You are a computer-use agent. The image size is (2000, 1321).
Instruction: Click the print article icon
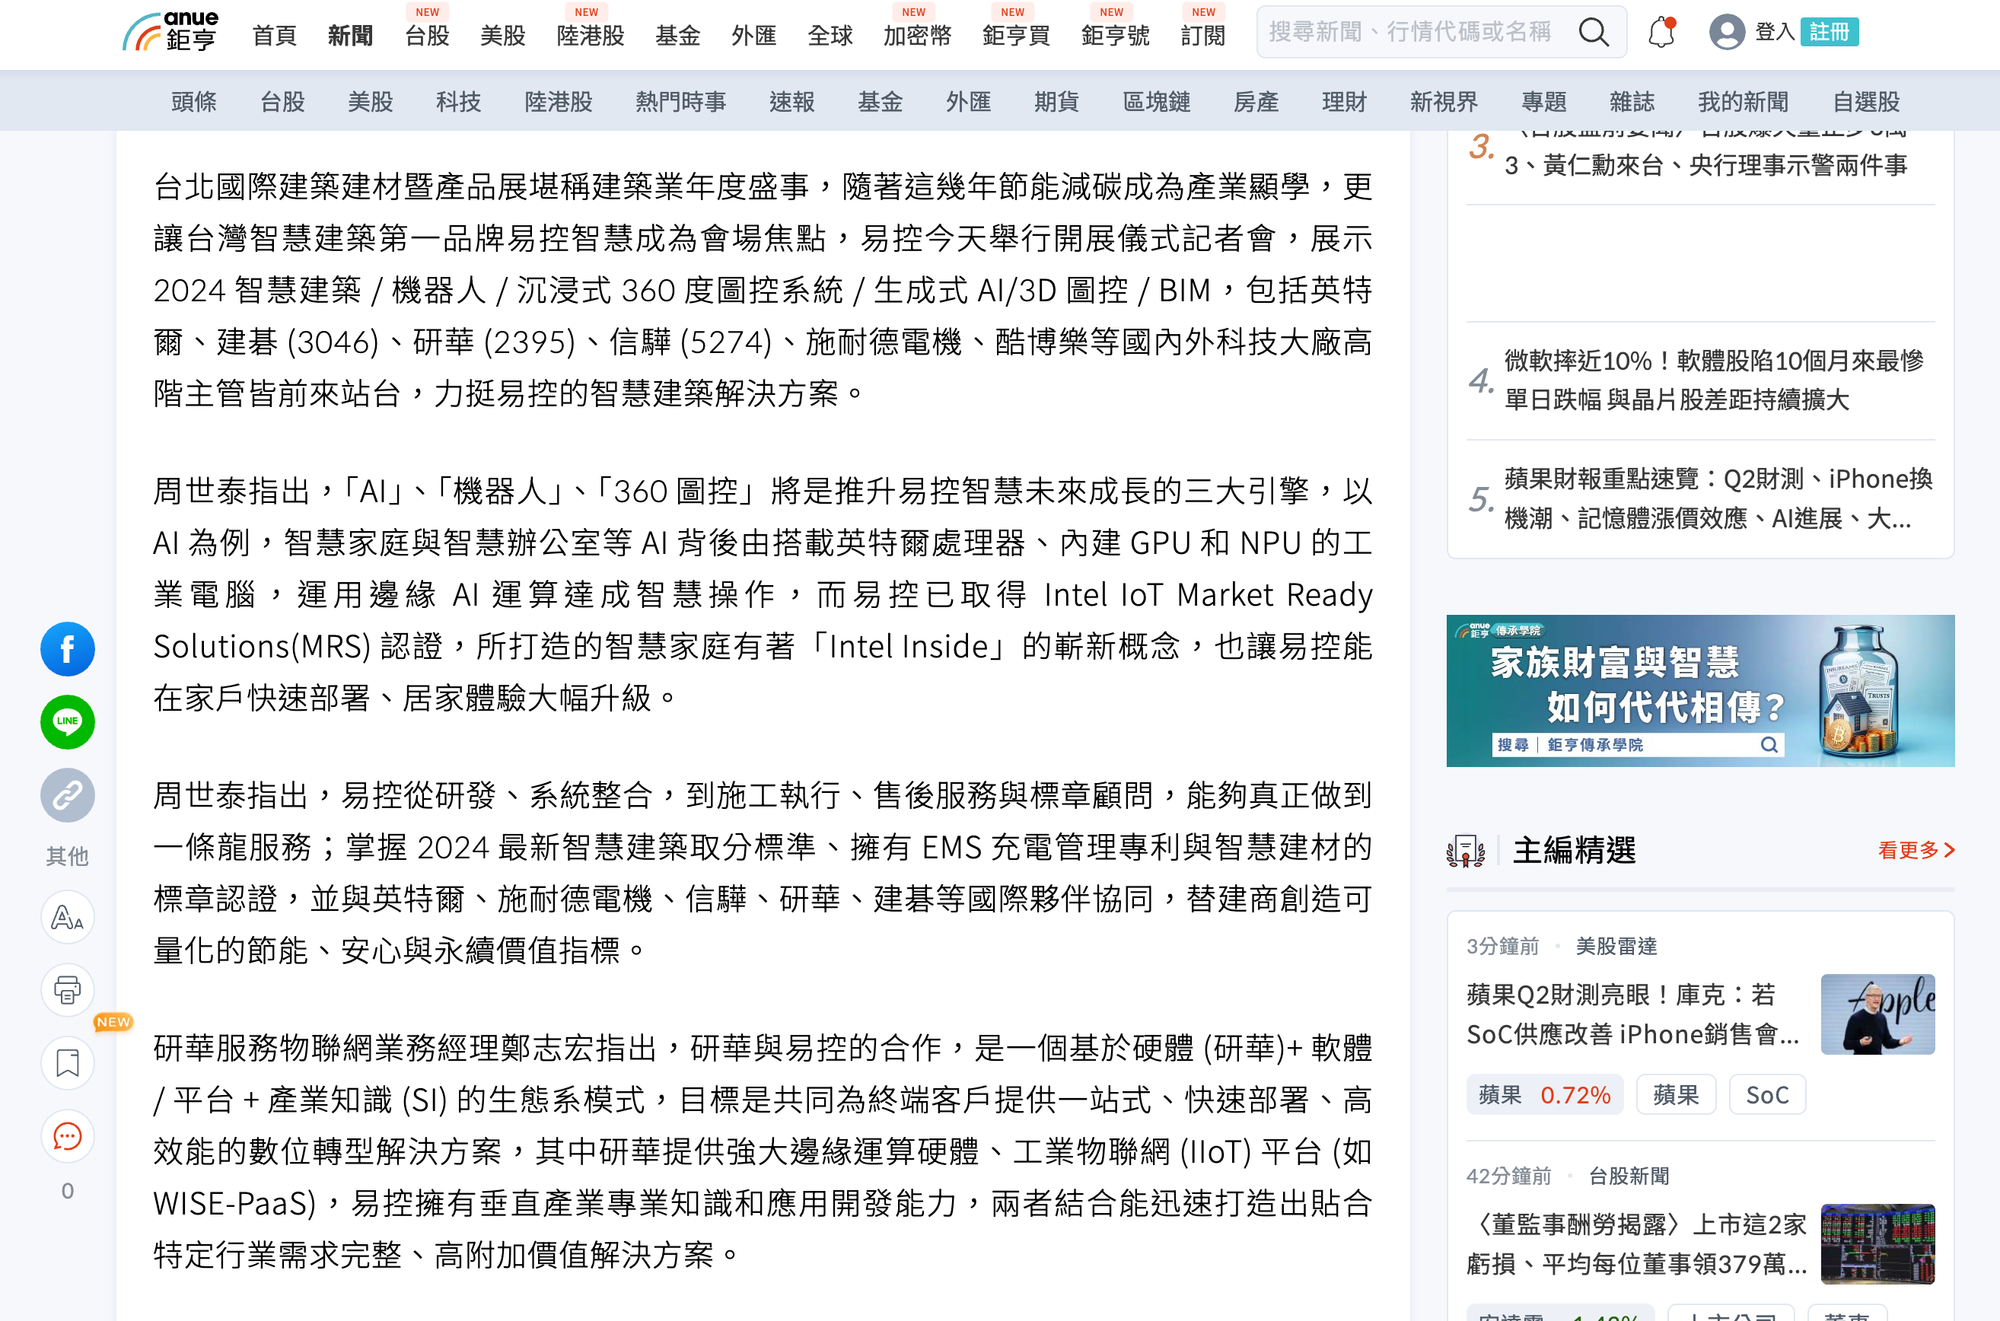coord(67,990)
